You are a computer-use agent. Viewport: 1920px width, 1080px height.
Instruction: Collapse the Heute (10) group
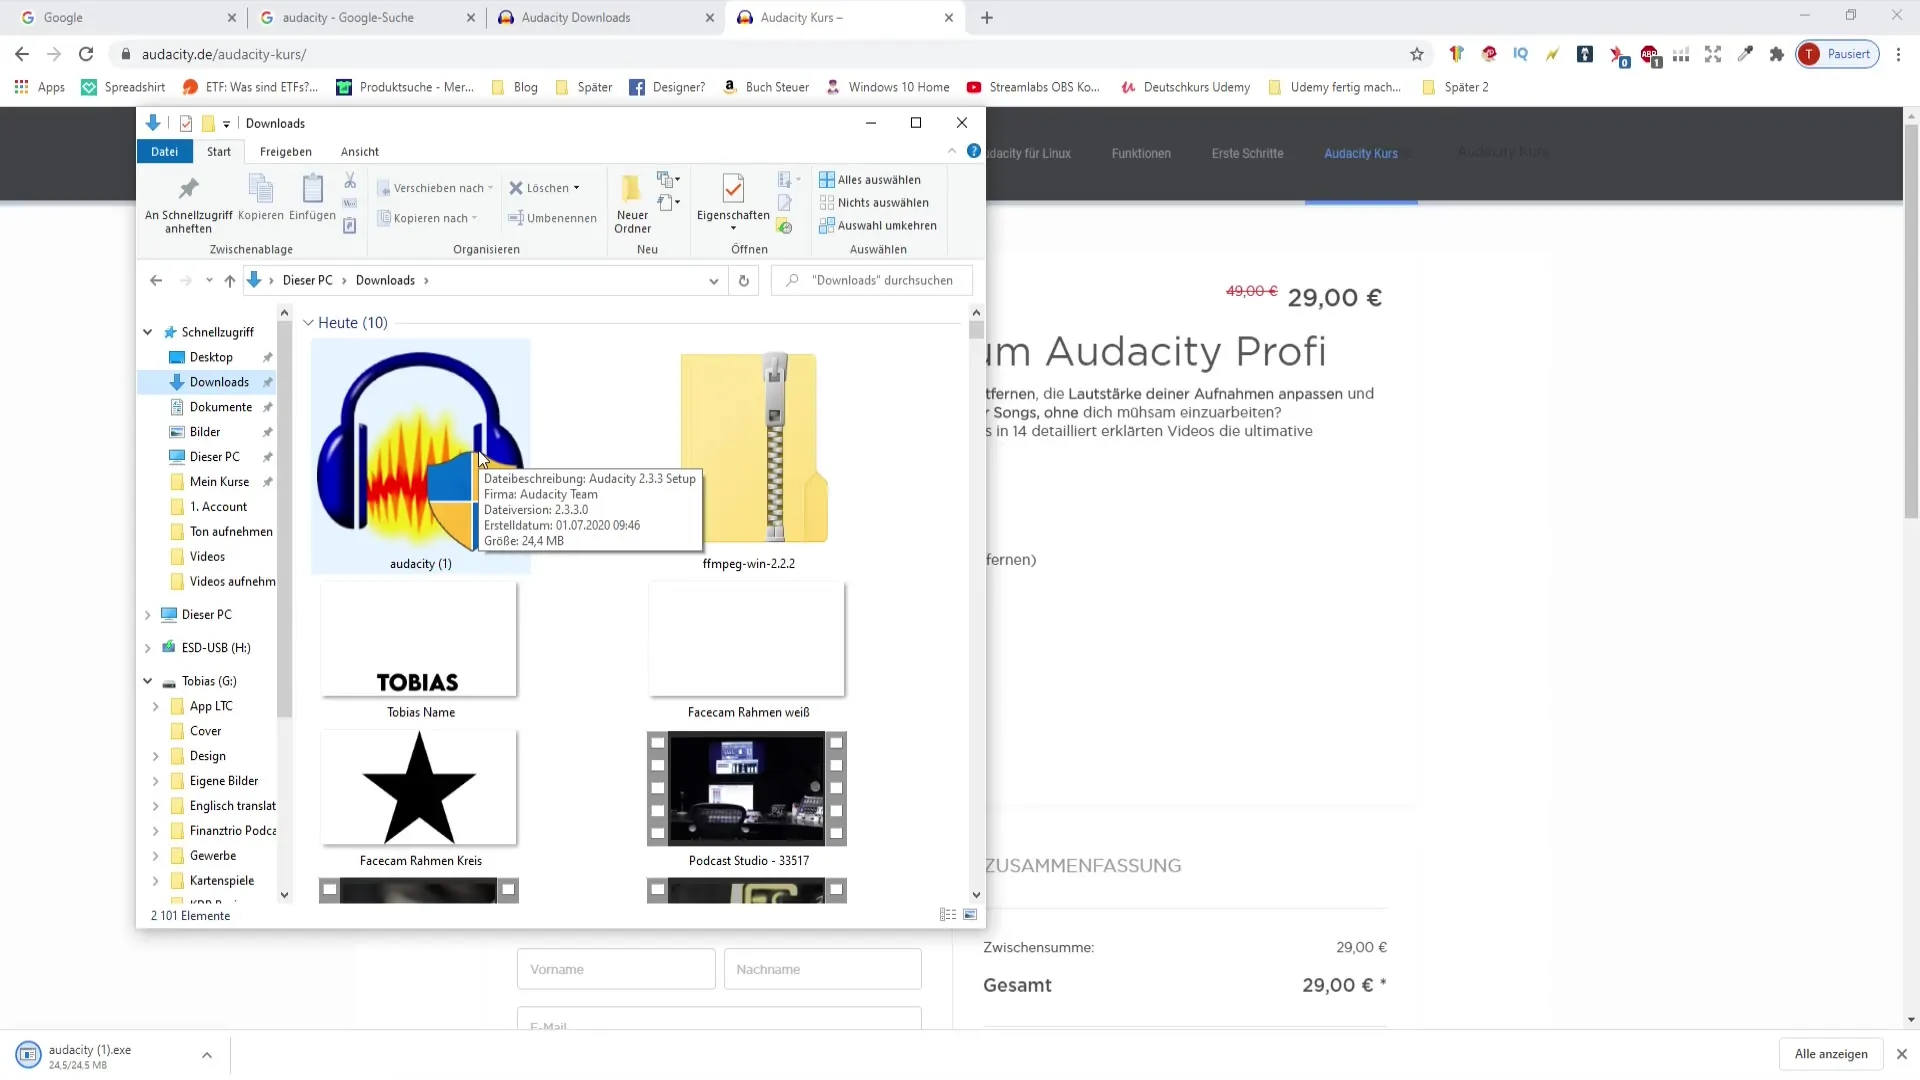[309, 323]
